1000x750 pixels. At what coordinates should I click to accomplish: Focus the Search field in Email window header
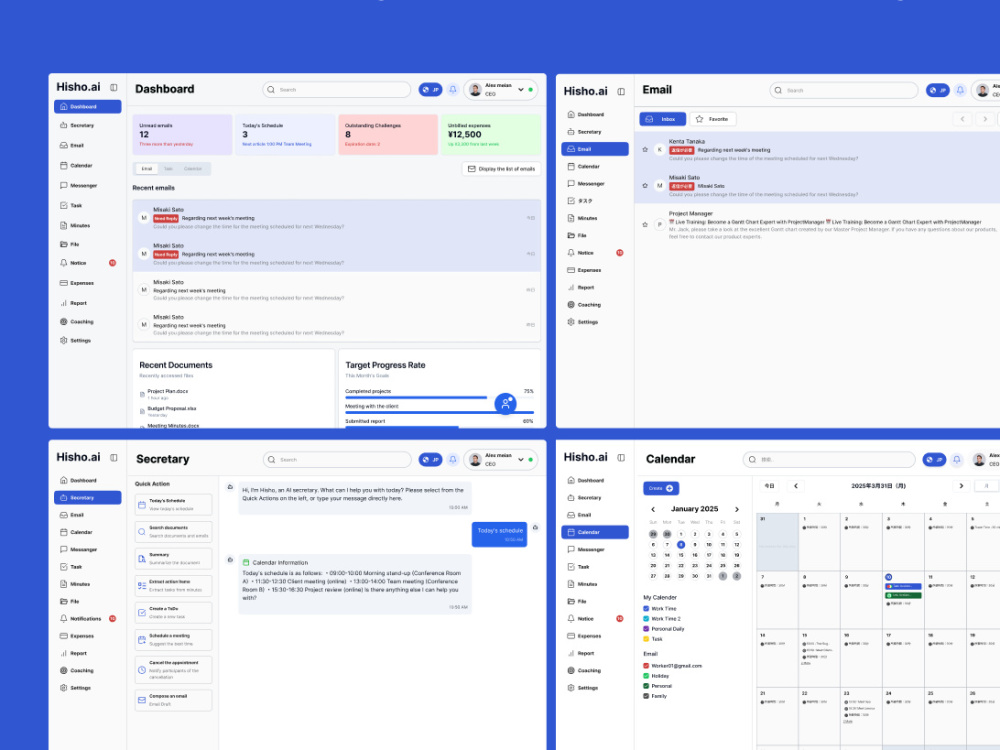(x=843, y=91)
